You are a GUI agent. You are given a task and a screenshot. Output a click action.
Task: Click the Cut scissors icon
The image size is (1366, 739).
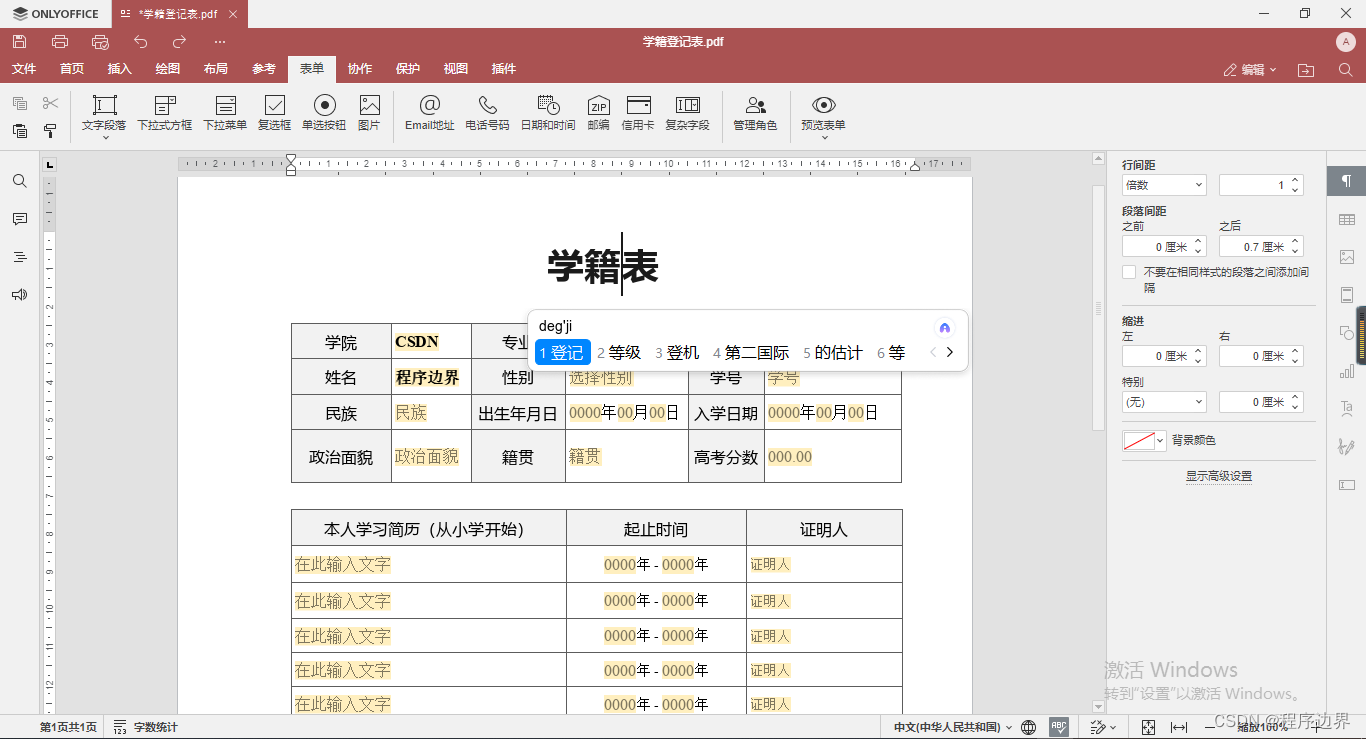(51, 103)
